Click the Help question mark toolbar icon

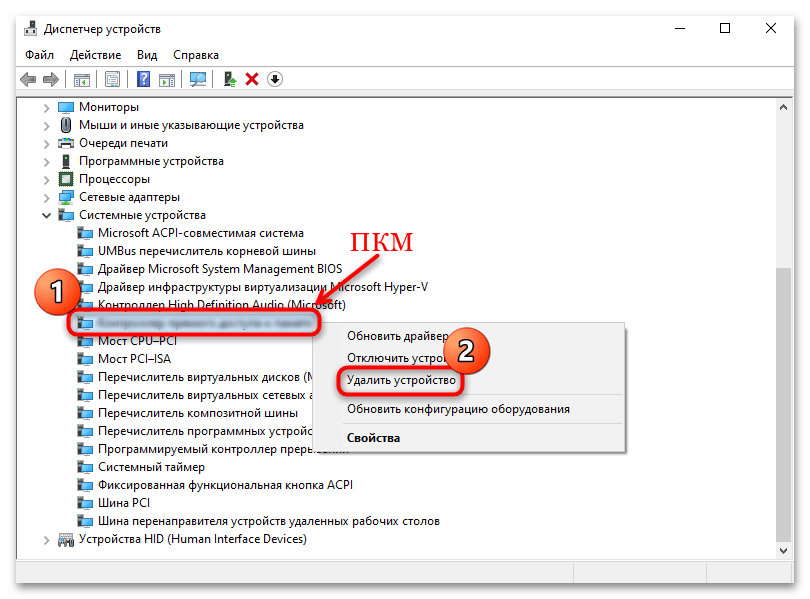point(142,79)
